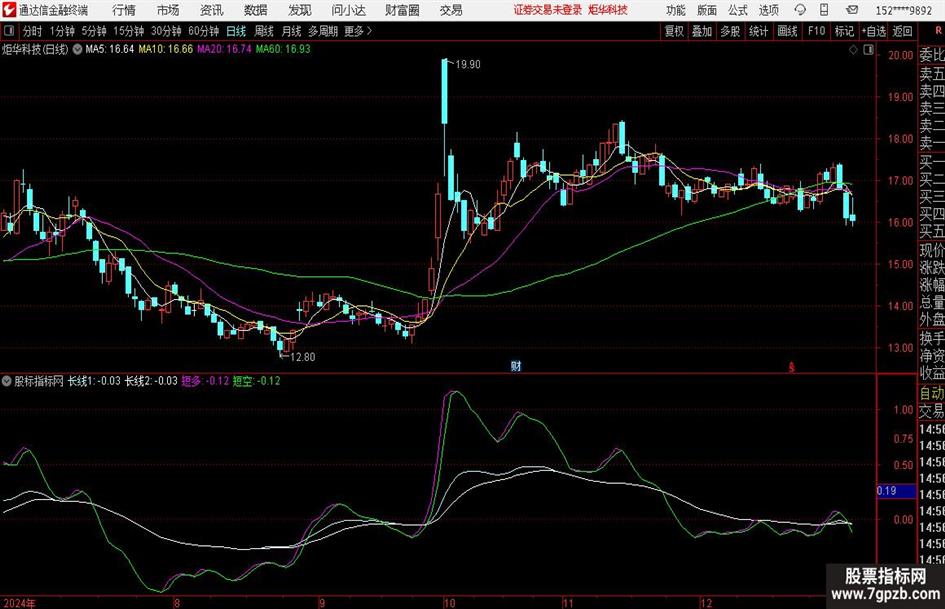The height and width of the screenshot is (609, 945).
Task: Expand the 炬华科技(日线) indicator dropdown arrow
Action: coord(77,49)
